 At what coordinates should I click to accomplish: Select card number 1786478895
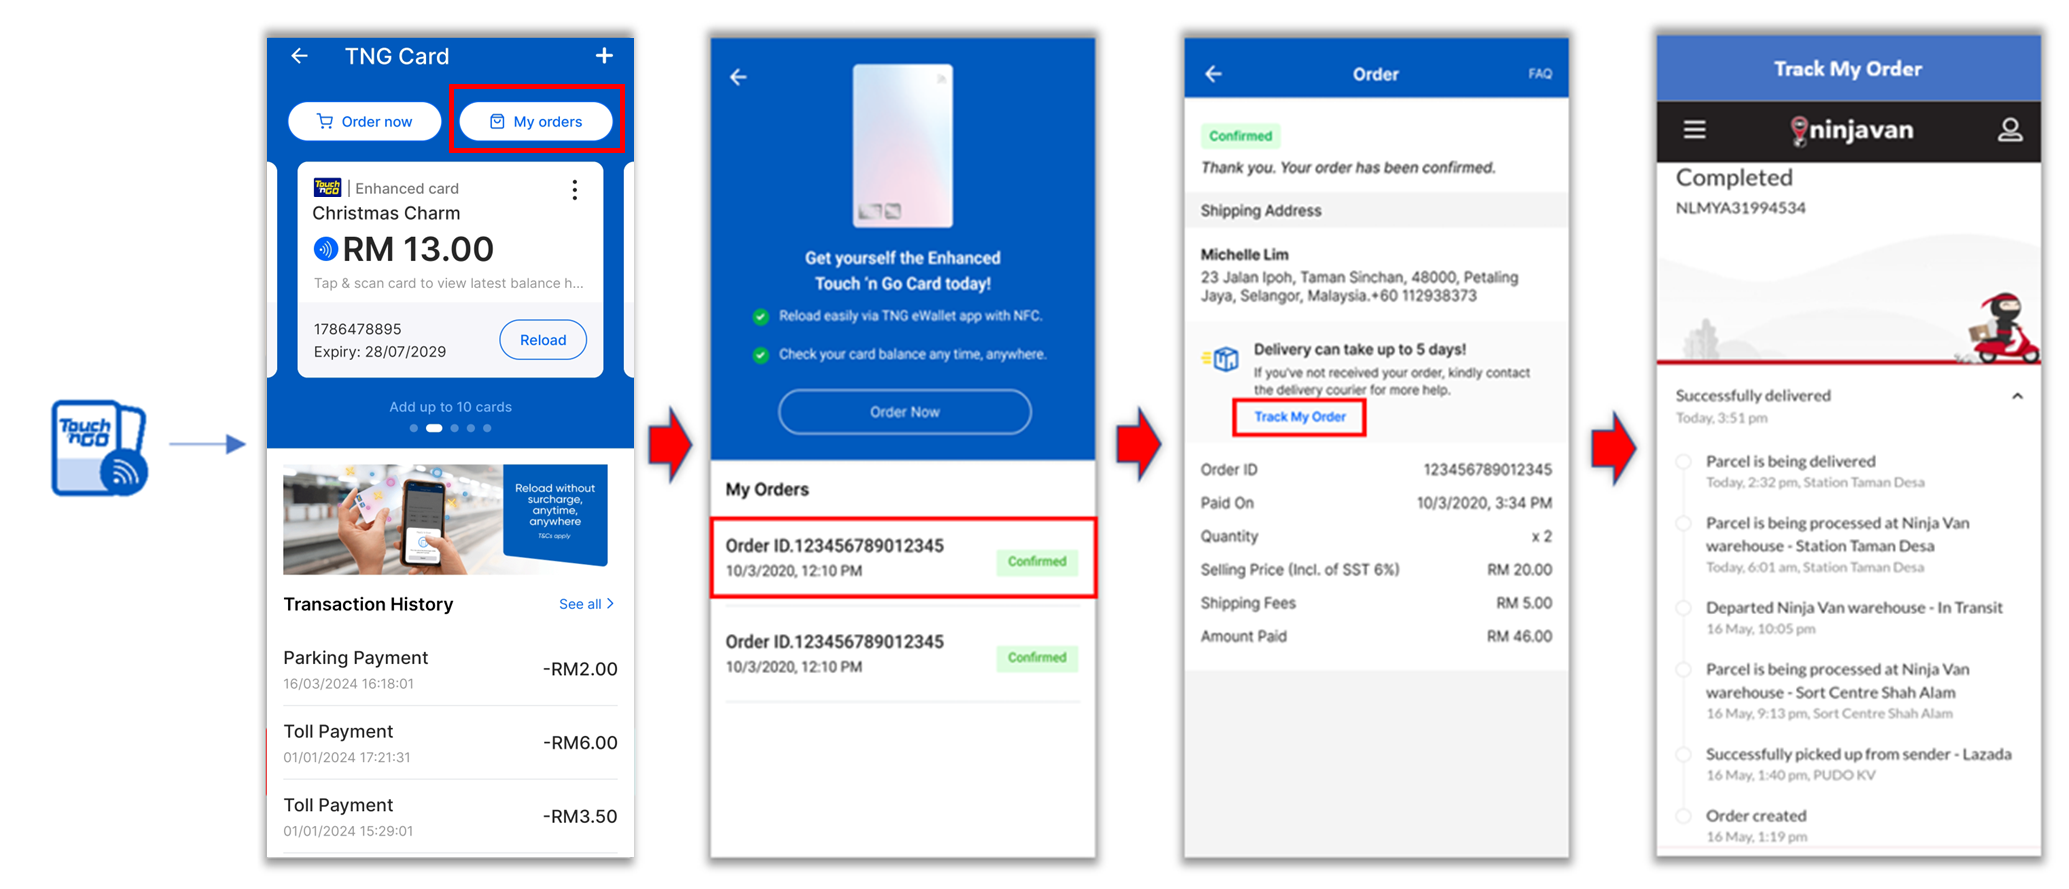point(357,329)
